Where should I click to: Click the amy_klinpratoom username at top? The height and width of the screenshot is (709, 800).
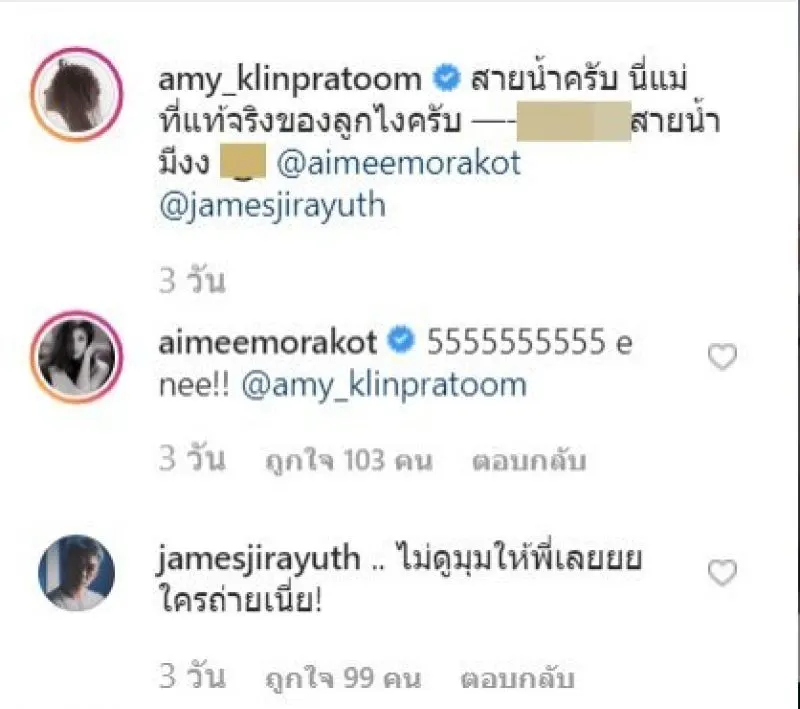[290, 81]
